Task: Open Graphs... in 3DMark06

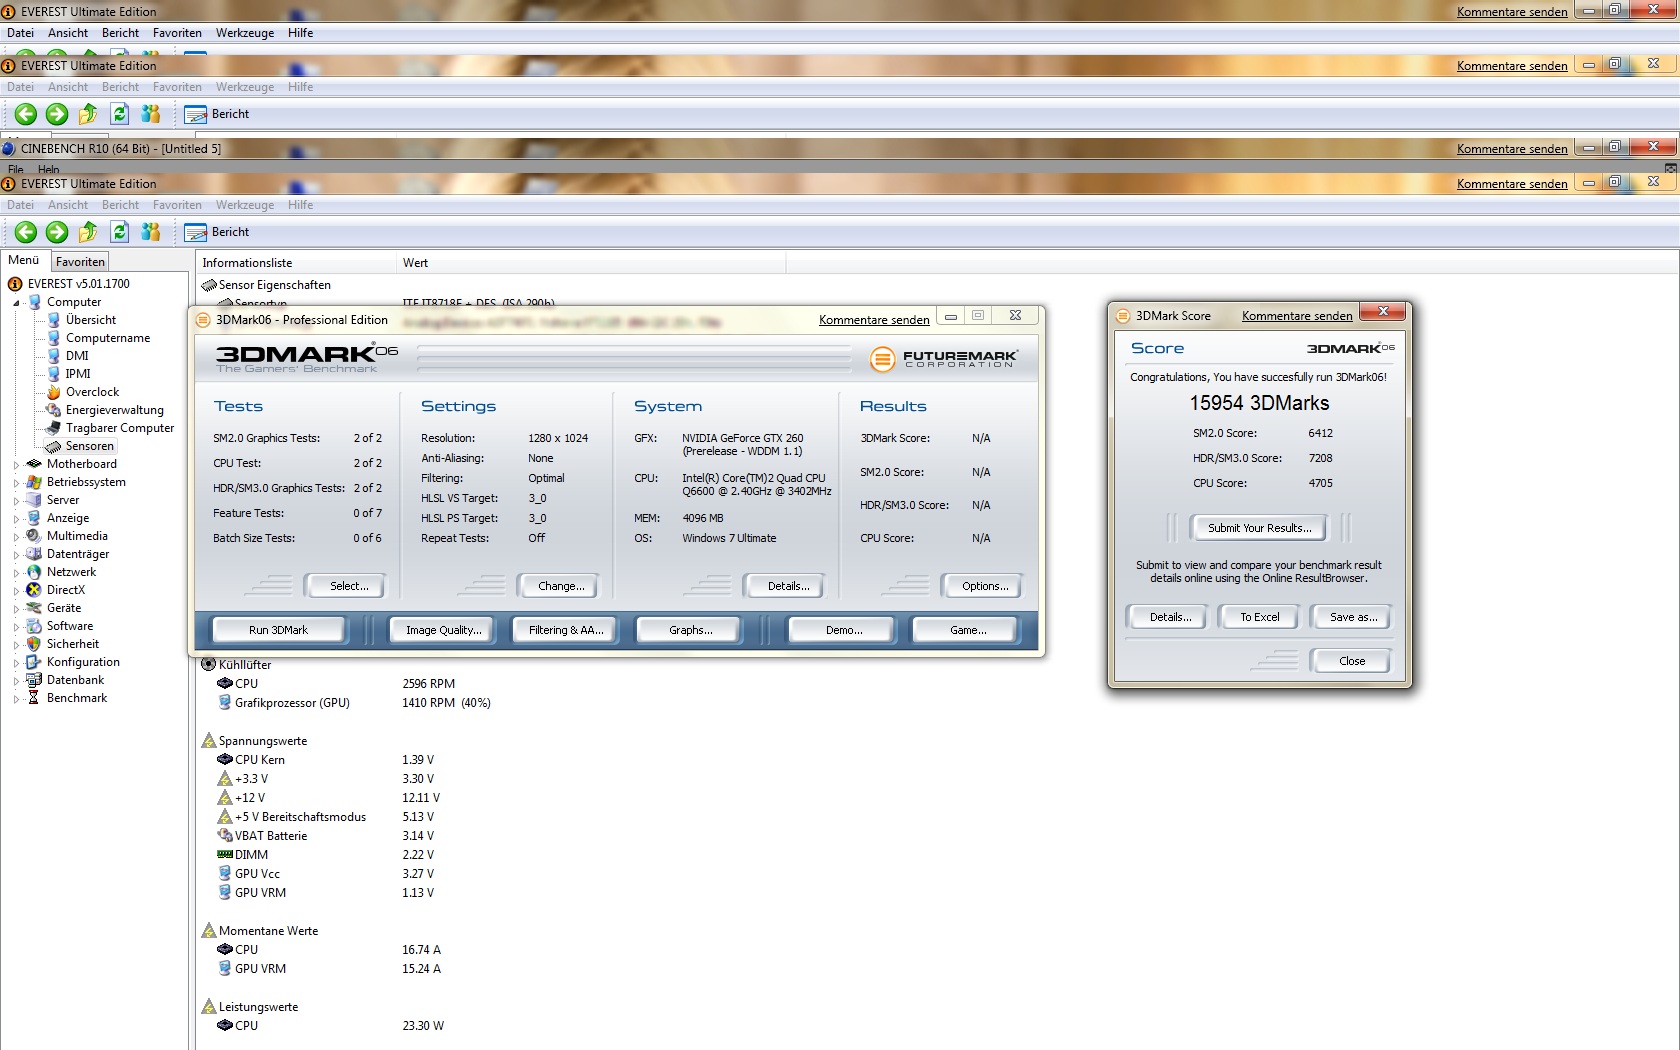Action: pyautogui.click(x=690, y=630)
